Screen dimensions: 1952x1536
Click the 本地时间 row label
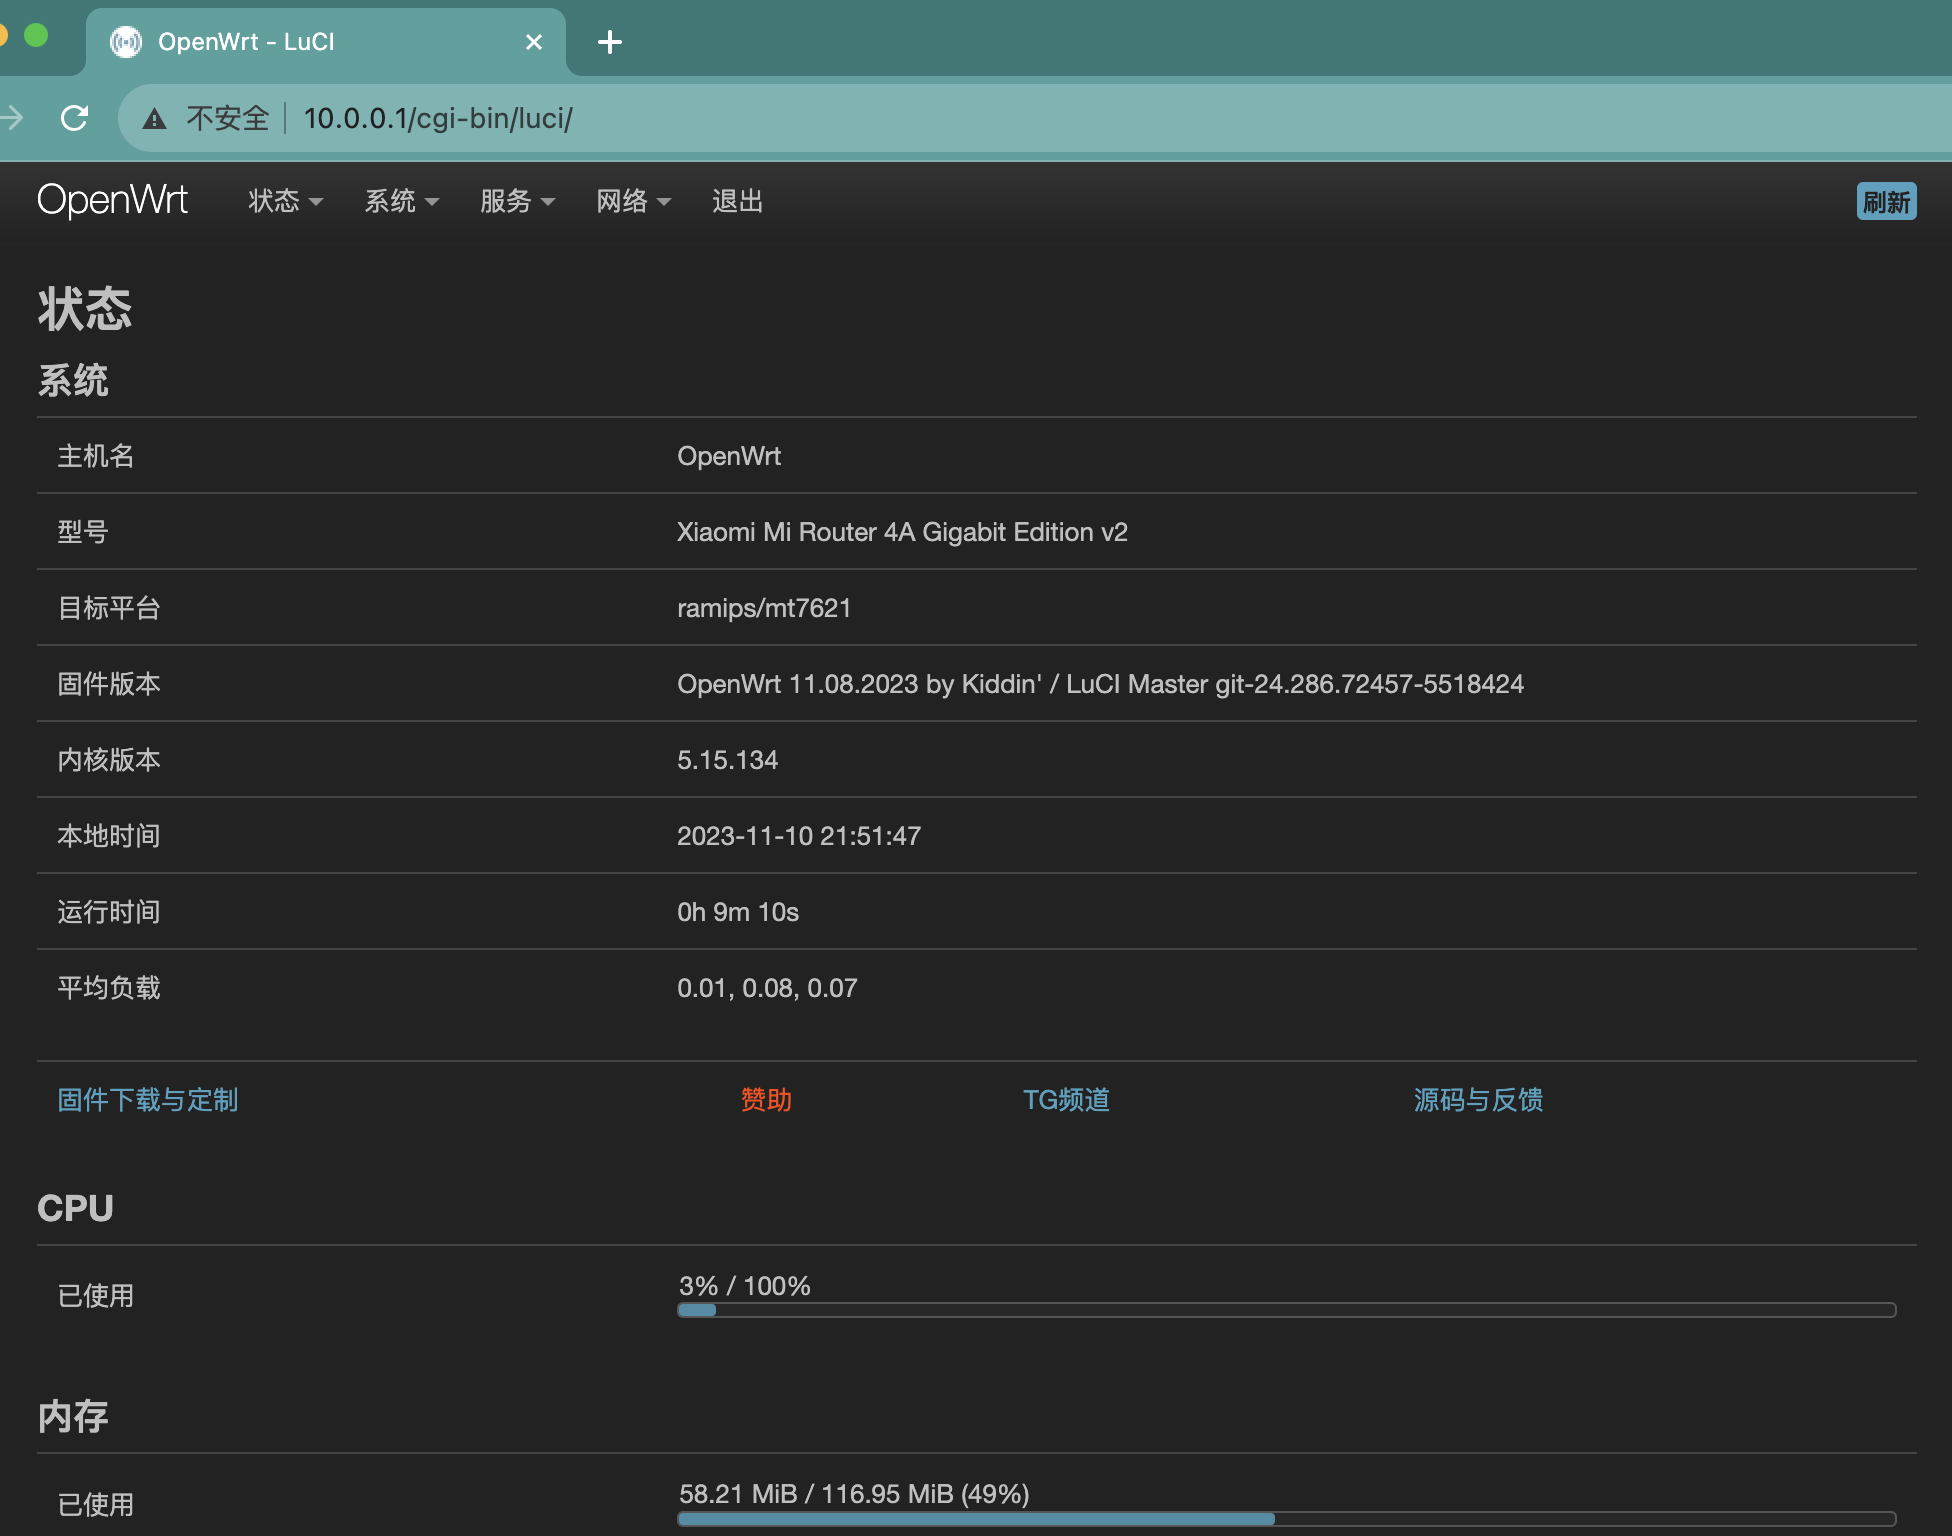pos(109,836)
